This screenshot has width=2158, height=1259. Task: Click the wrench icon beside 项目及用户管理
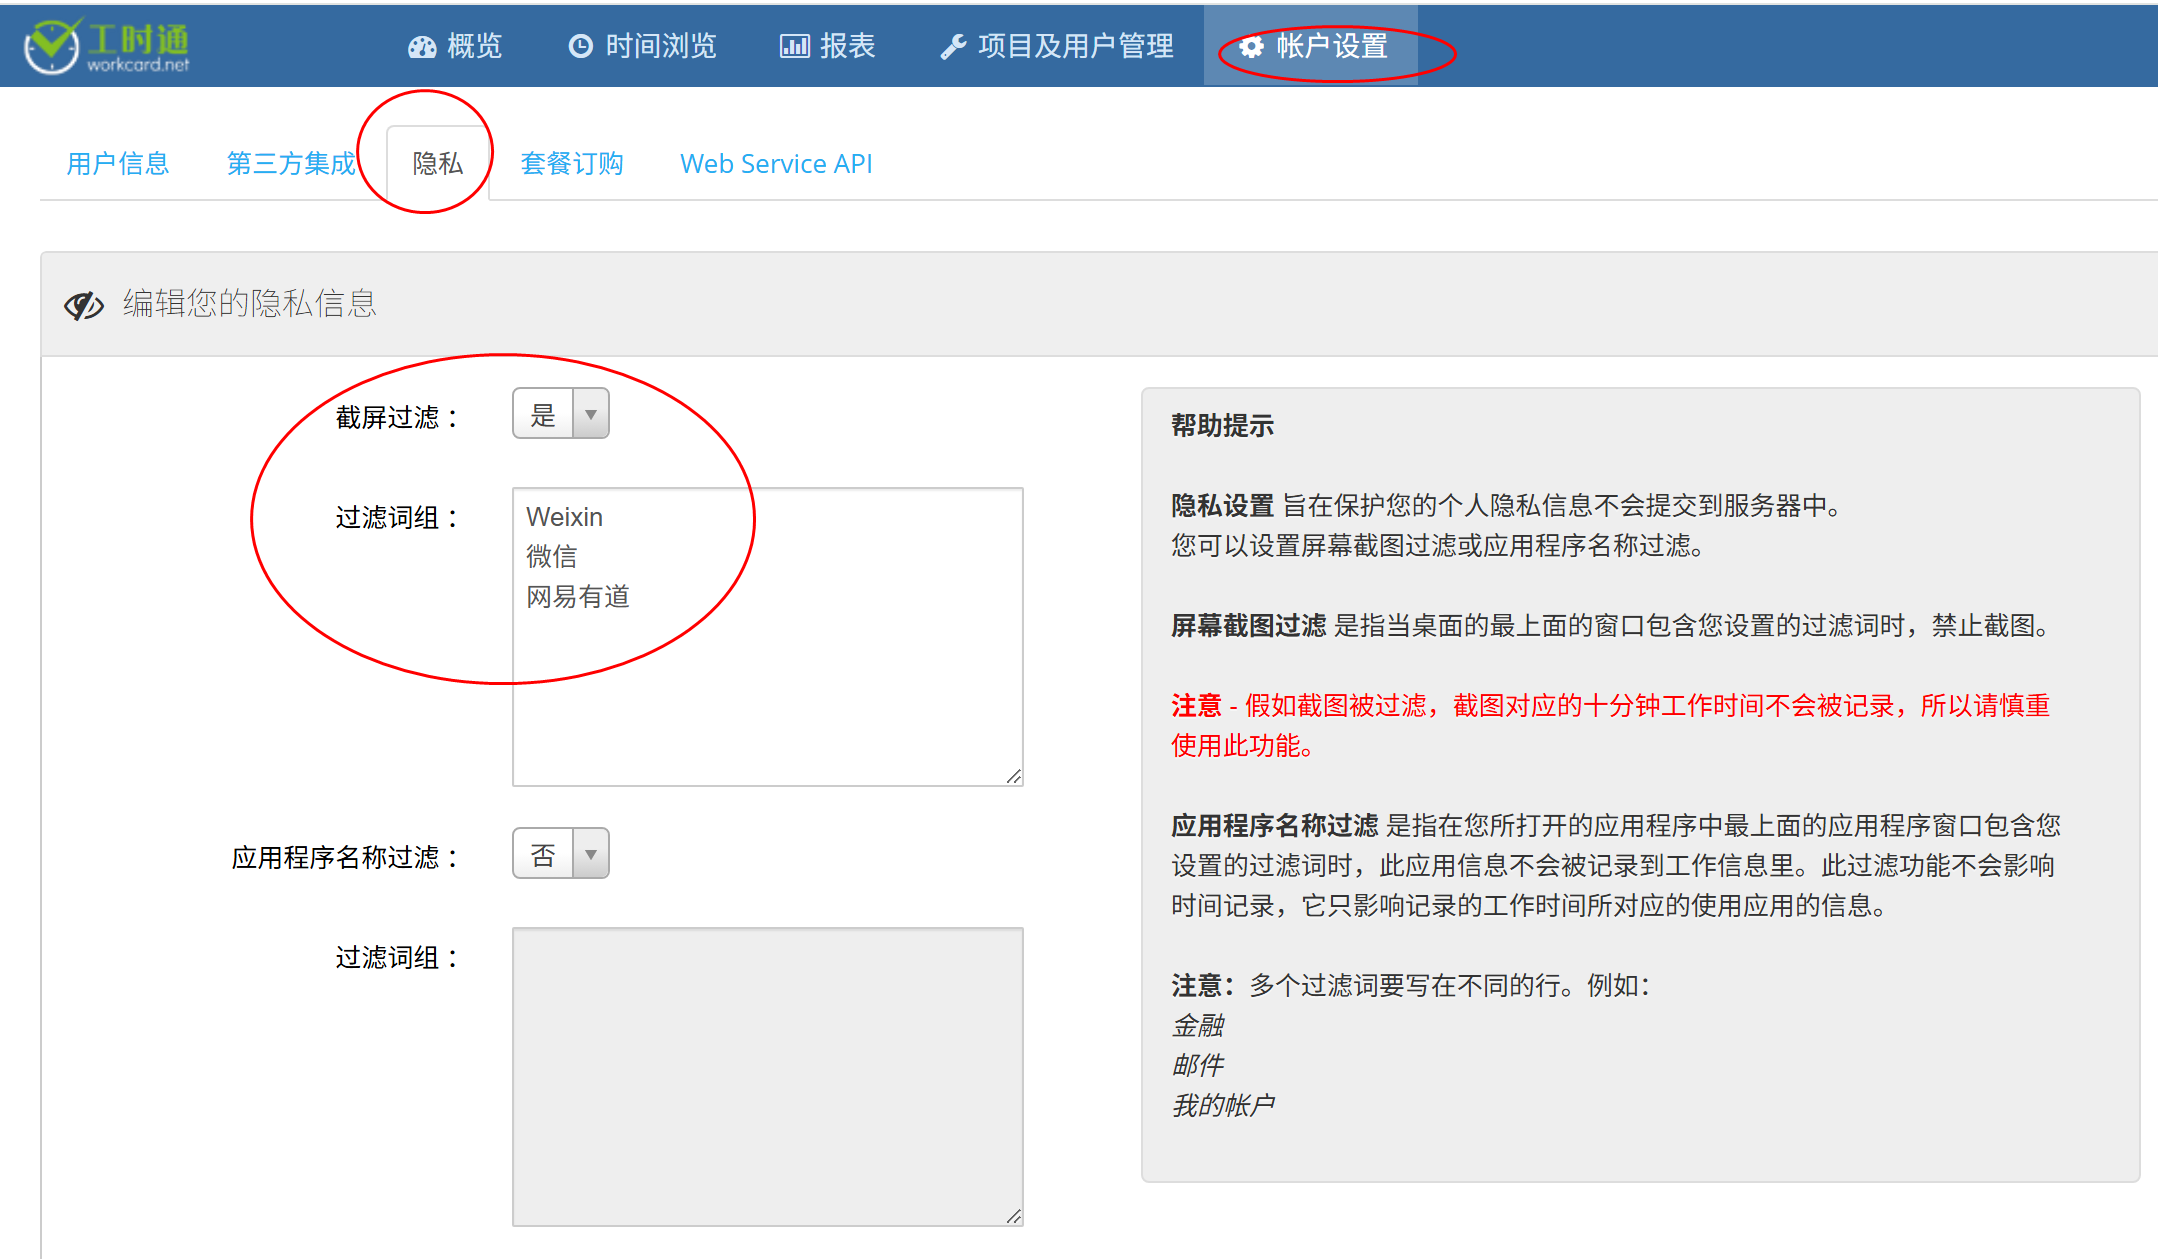pyautogui.click(x=953, y=46)
